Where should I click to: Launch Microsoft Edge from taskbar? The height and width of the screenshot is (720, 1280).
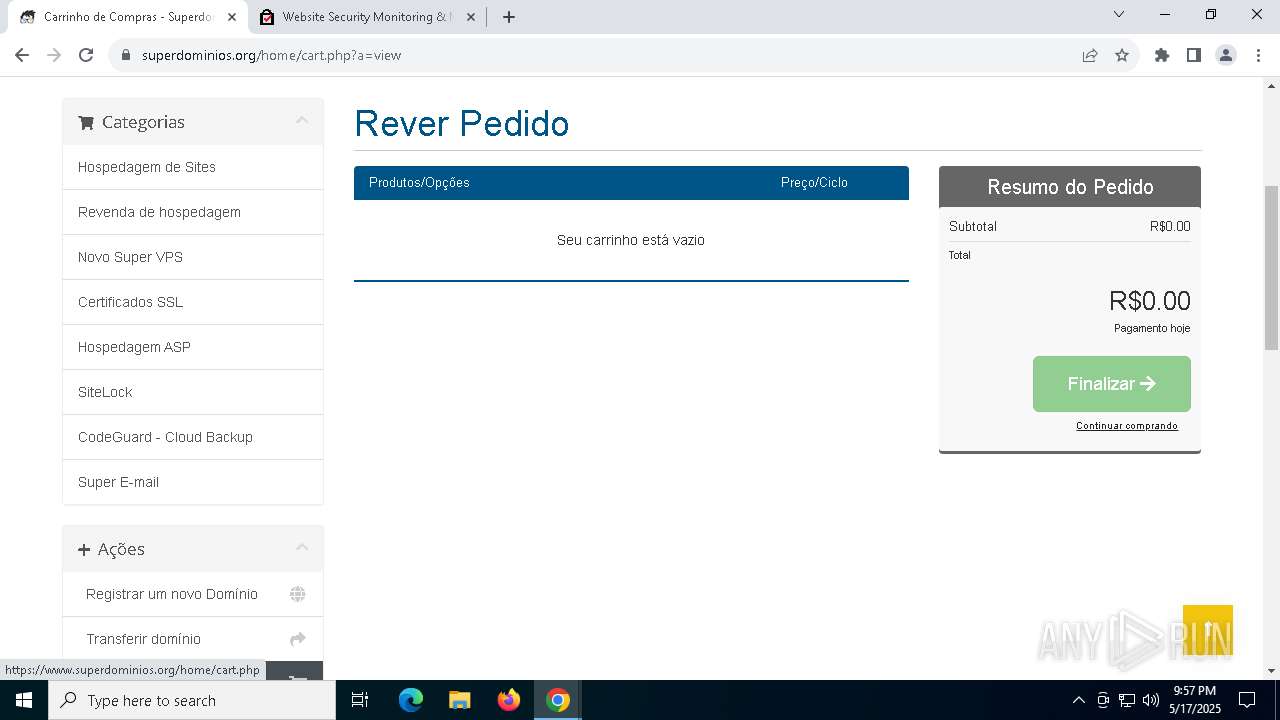point(411,700)
